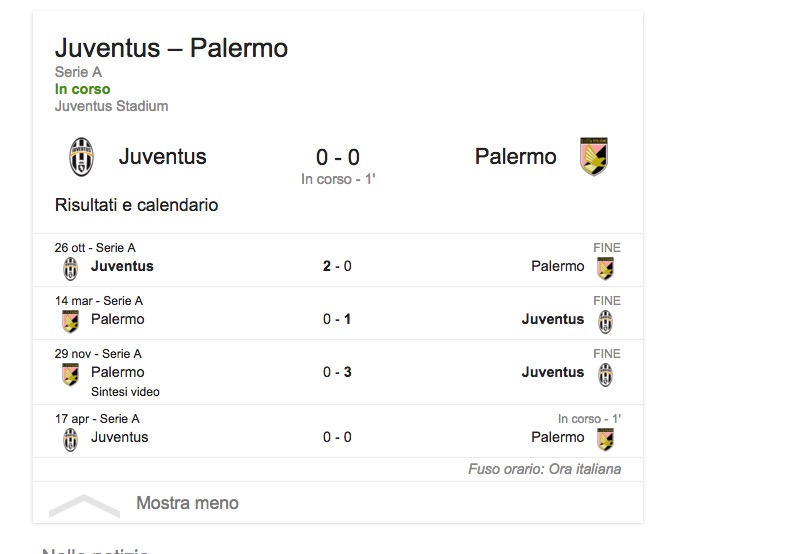The image size is (804, 554).
Task: Click Palermo crest in 29 nov match
Action: pos(70,374)
